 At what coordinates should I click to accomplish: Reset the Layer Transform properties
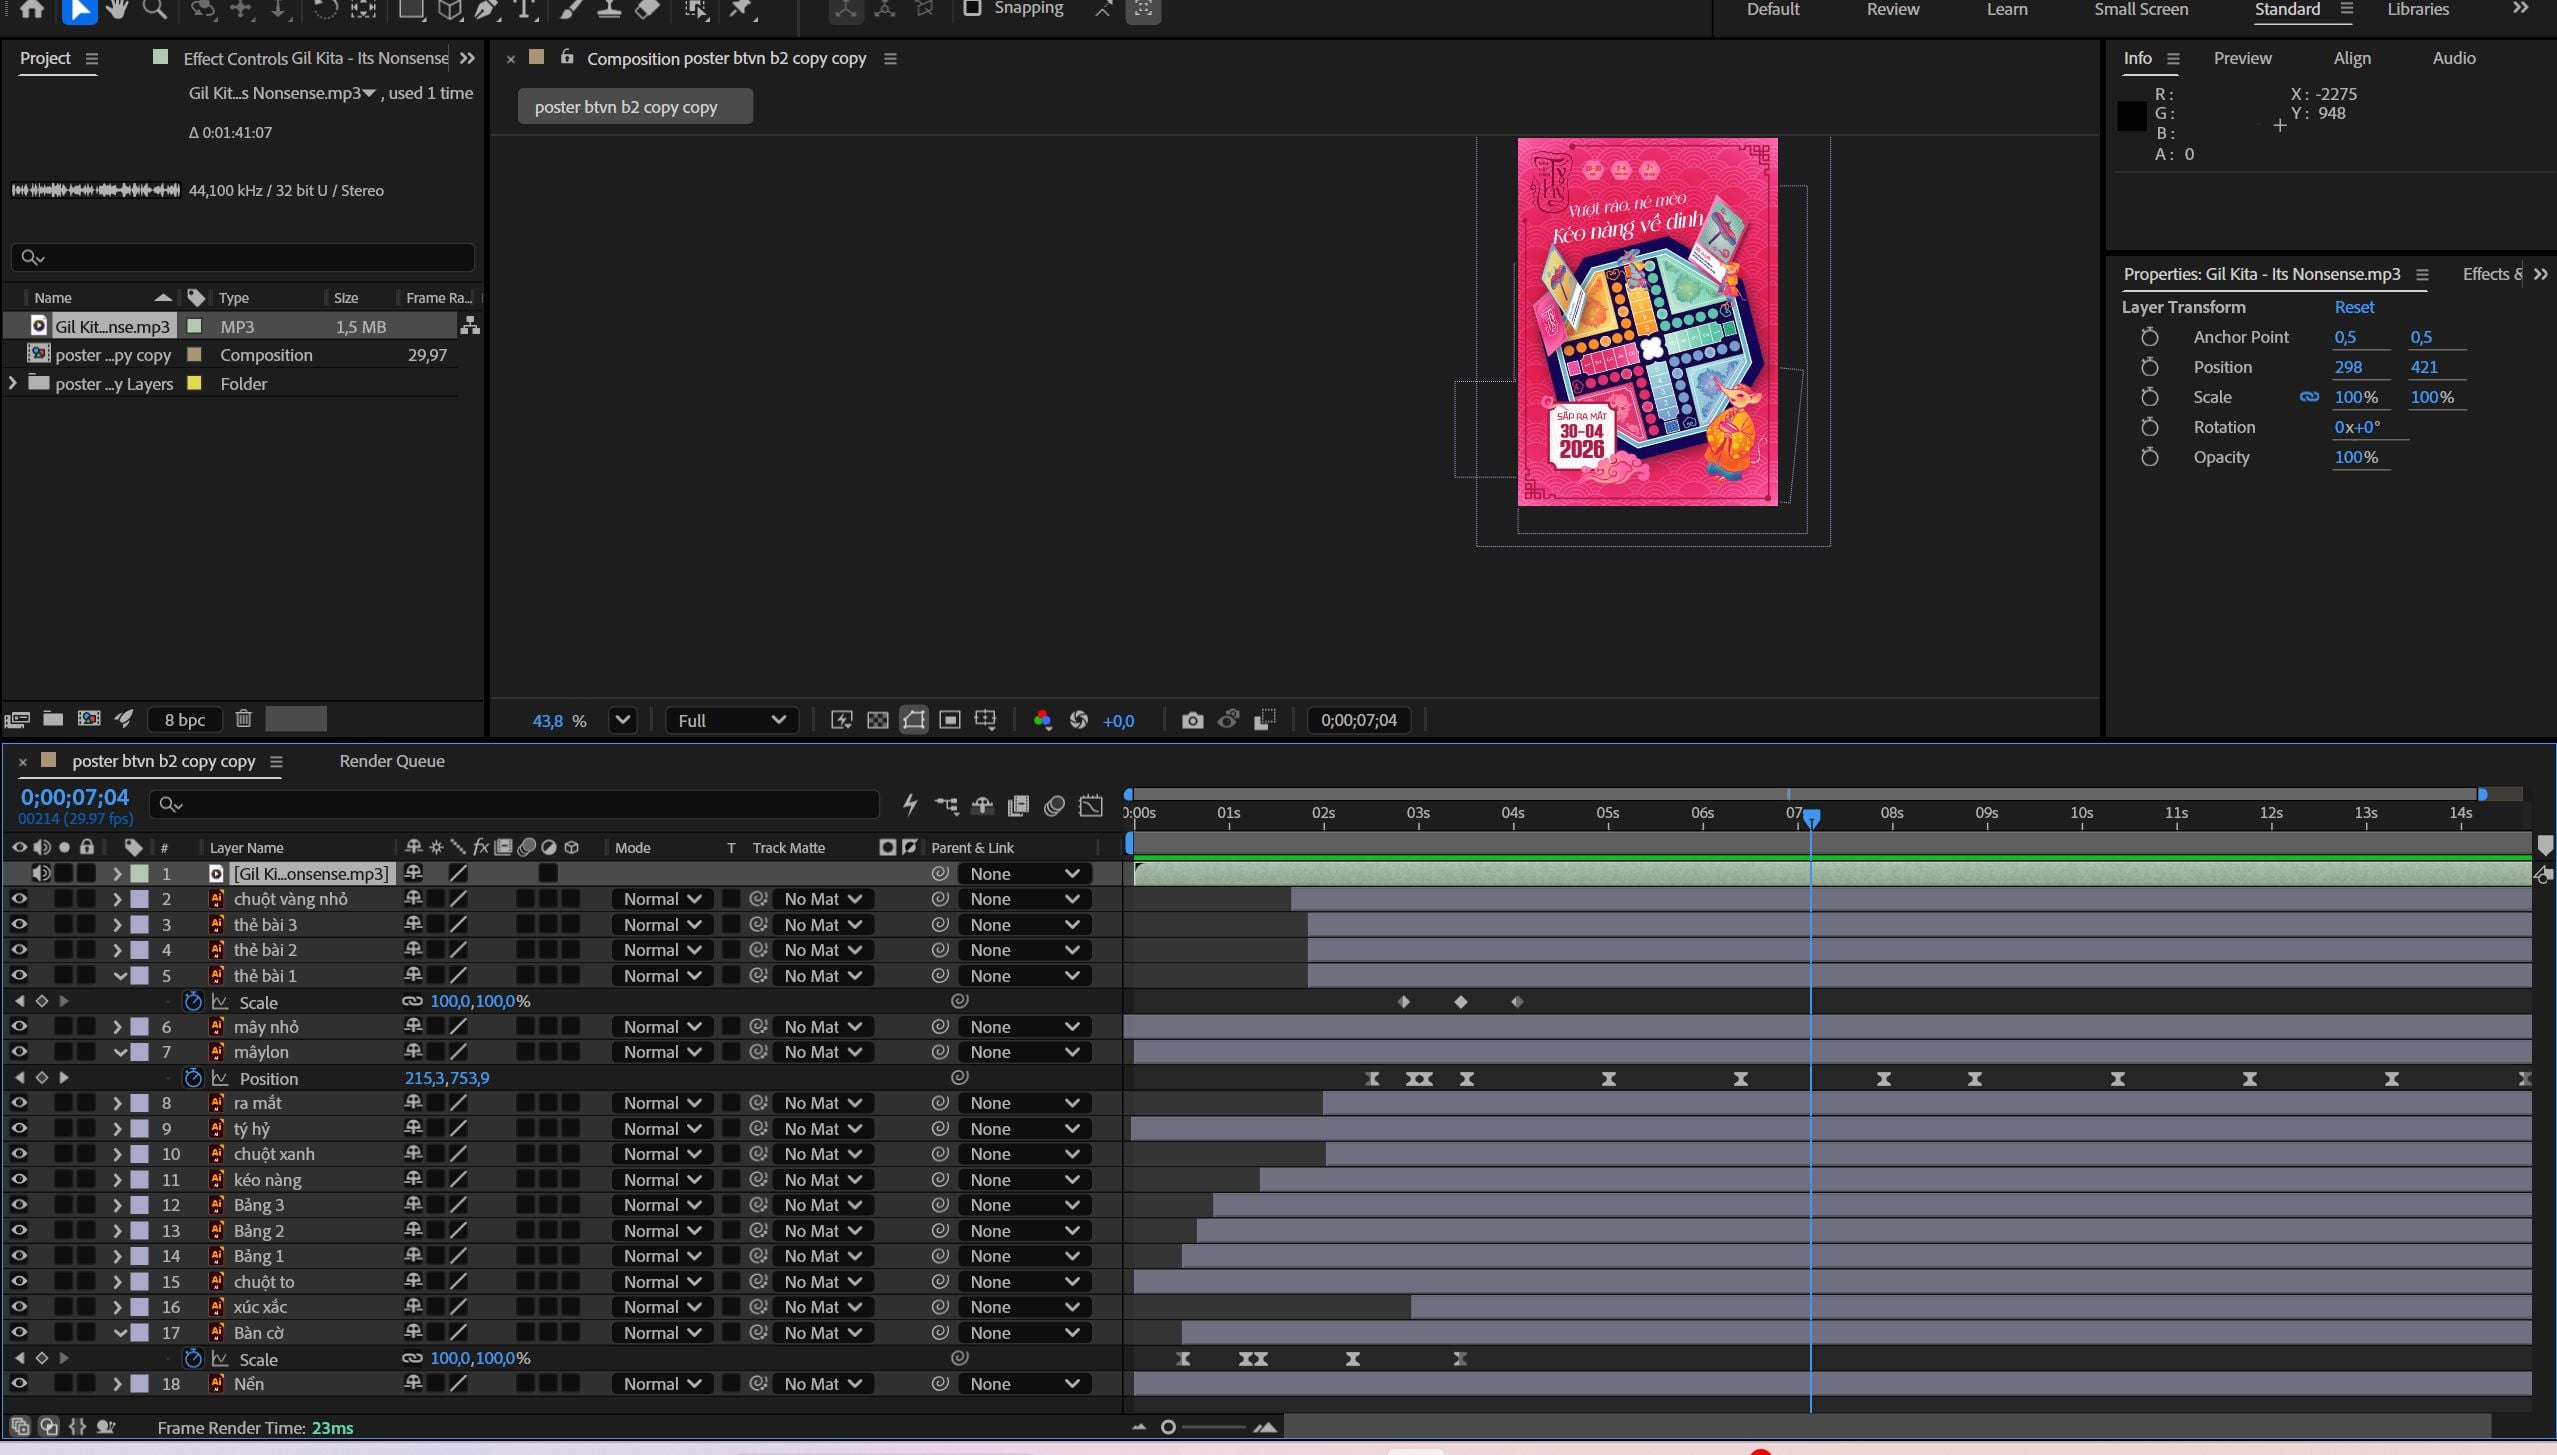click(x=2354, y=307)
